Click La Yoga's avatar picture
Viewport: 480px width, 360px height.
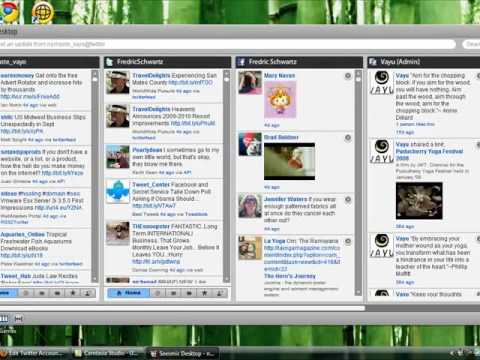pyautogui.click(x=250, y=248)
